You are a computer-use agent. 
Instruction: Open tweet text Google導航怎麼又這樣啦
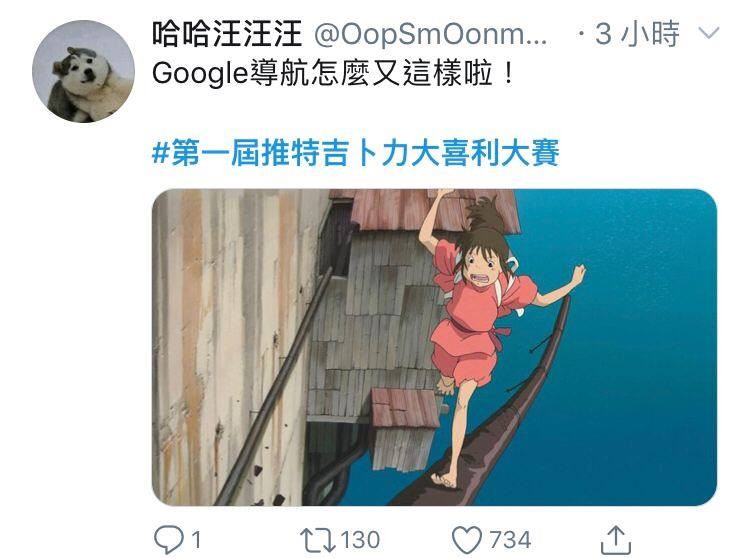coord(333,74)
